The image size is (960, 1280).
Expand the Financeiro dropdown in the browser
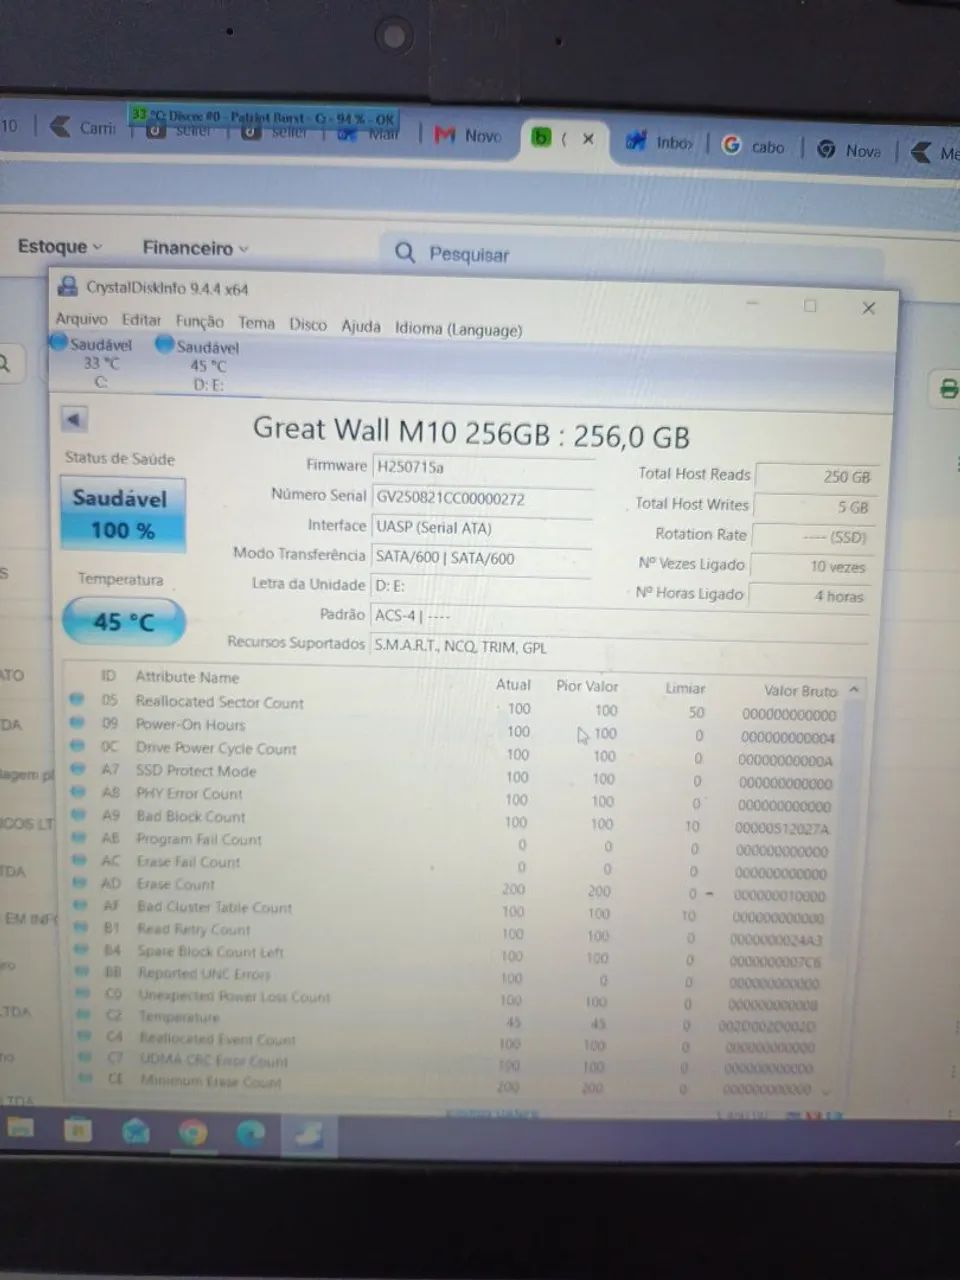click(195, 248)
